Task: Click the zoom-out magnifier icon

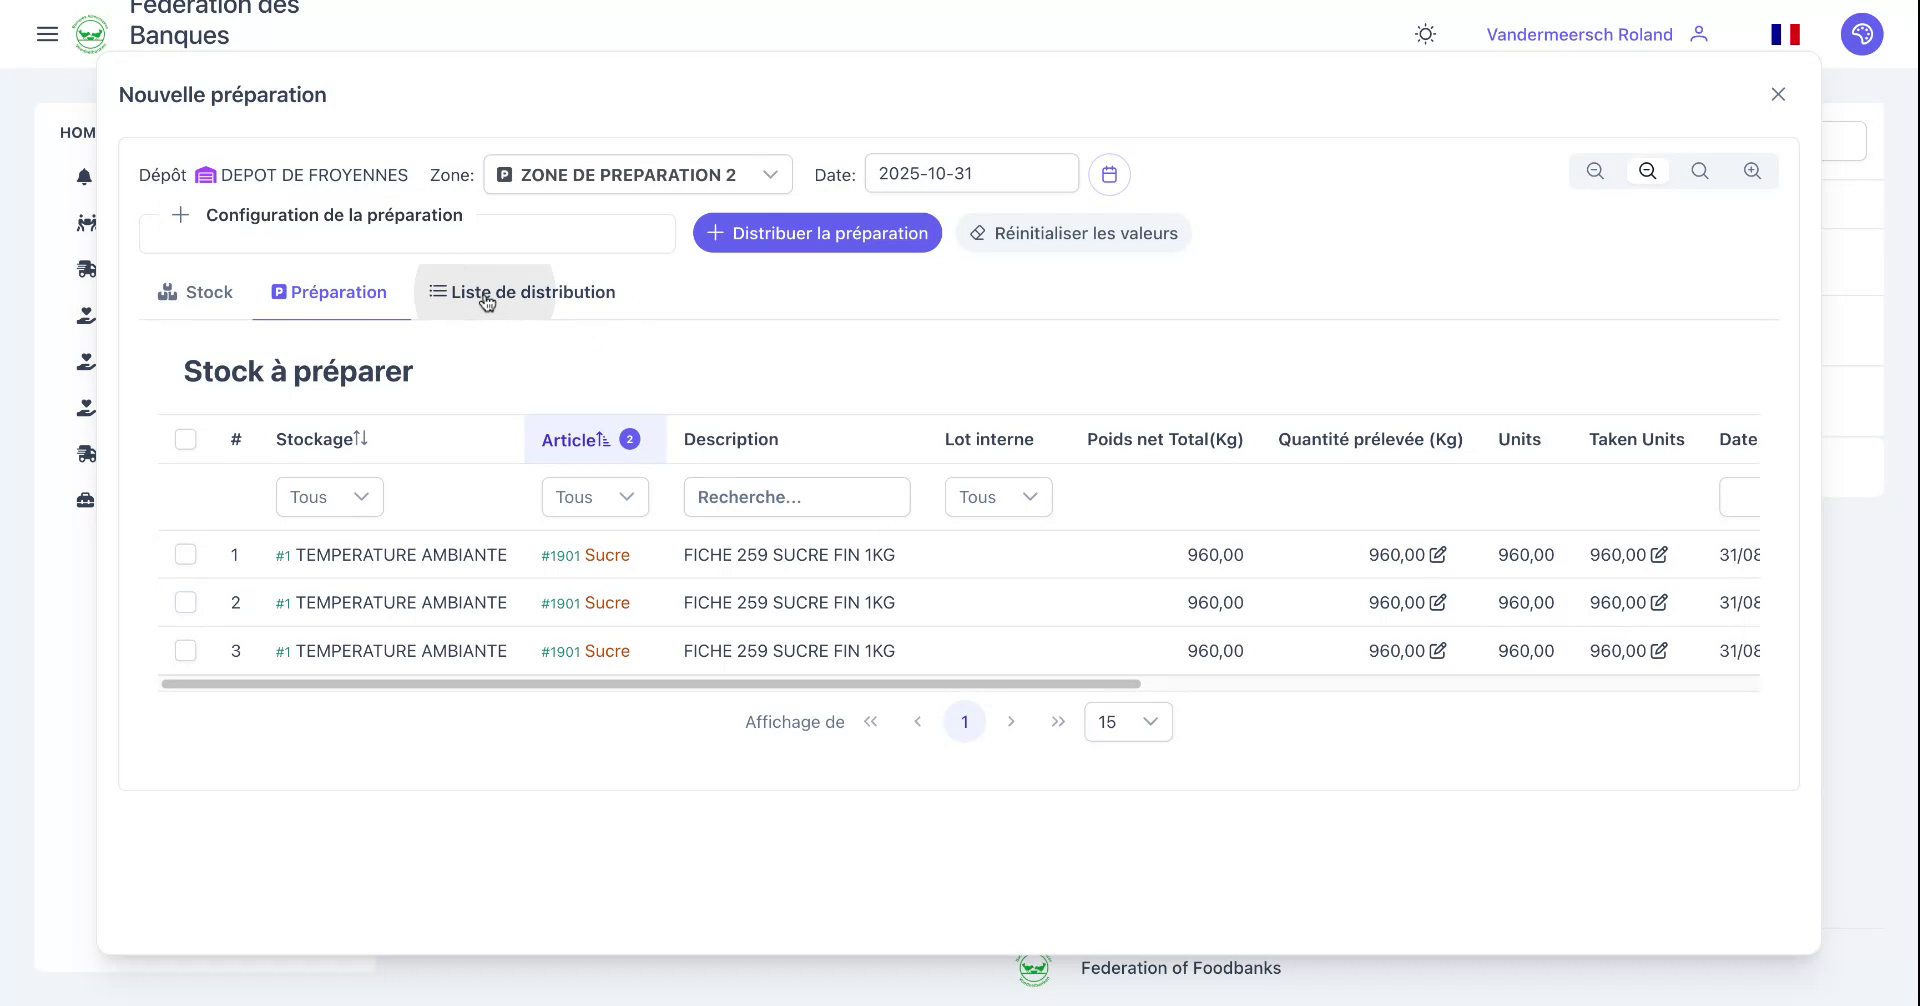Action: click(1647, 171)
